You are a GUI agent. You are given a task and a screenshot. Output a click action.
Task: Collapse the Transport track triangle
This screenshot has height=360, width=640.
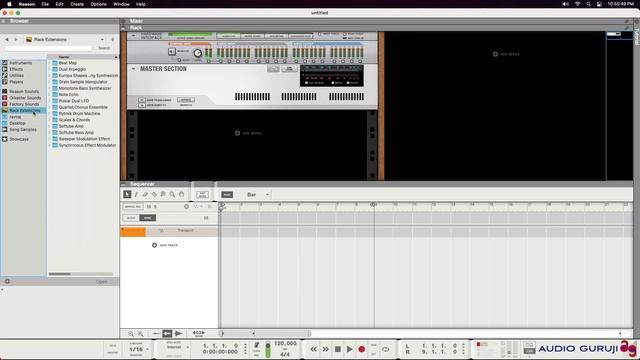122,230
